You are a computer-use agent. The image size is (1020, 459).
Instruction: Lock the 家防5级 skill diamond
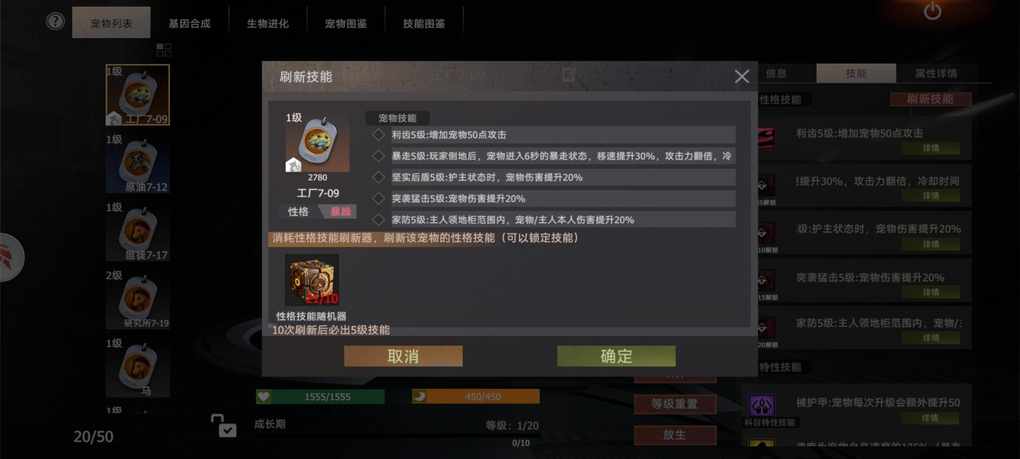(x=379, y=220)
